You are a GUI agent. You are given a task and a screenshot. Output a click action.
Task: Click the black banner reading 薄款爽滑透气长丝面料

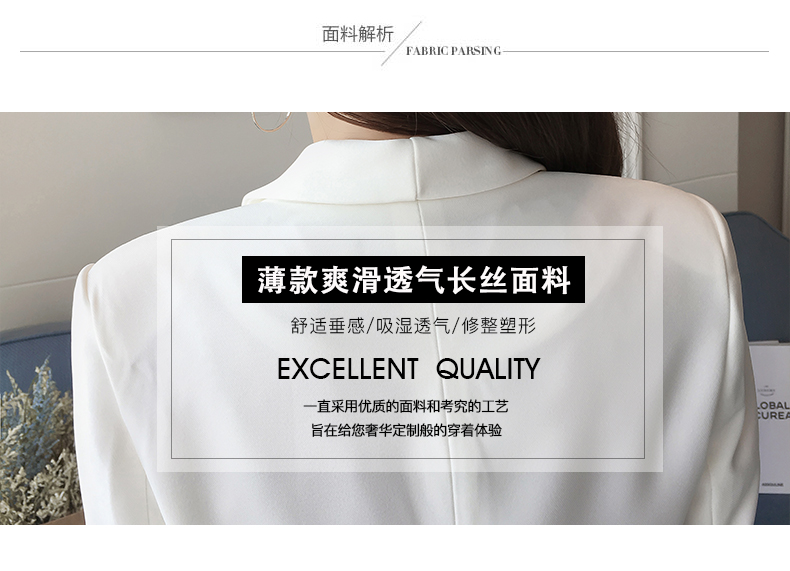(413, 280)
